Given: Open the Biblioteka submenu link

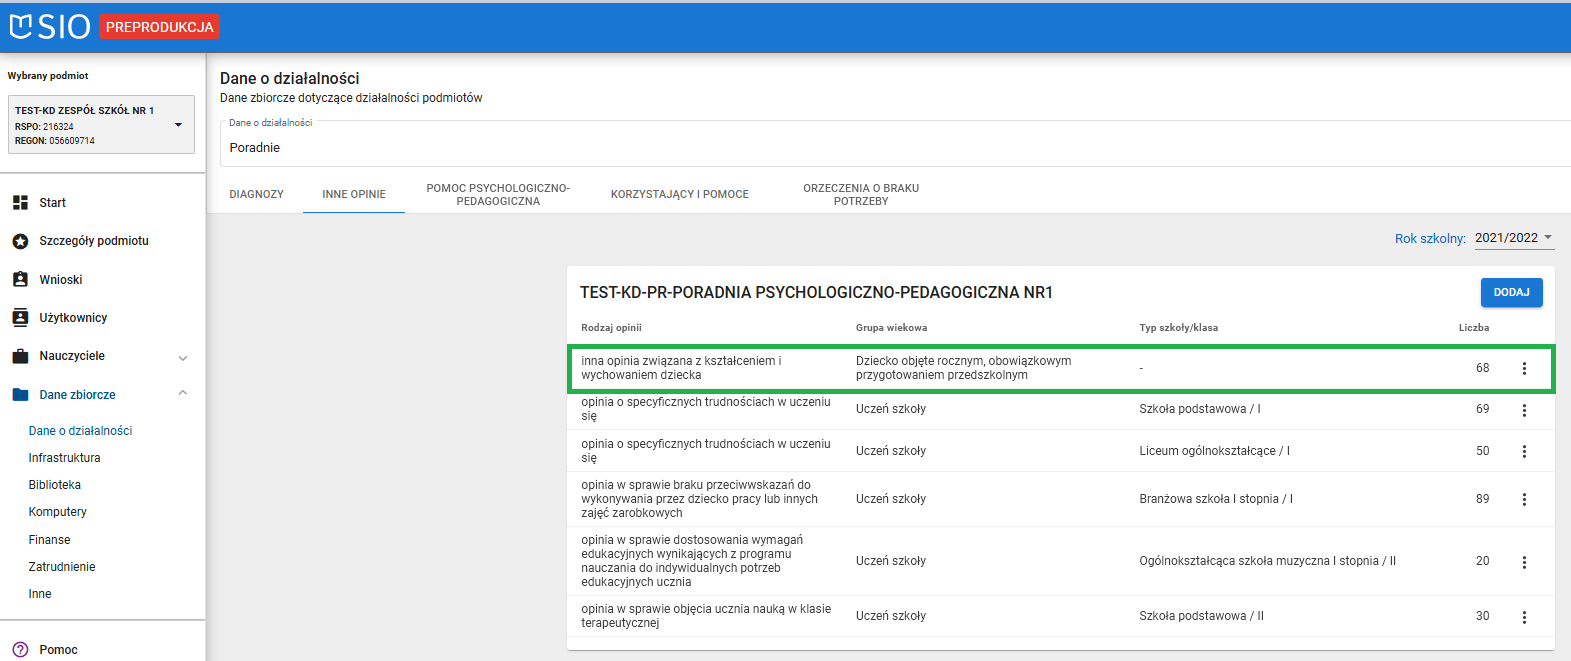Looking at the screenshot, I should tap(55, 485).
